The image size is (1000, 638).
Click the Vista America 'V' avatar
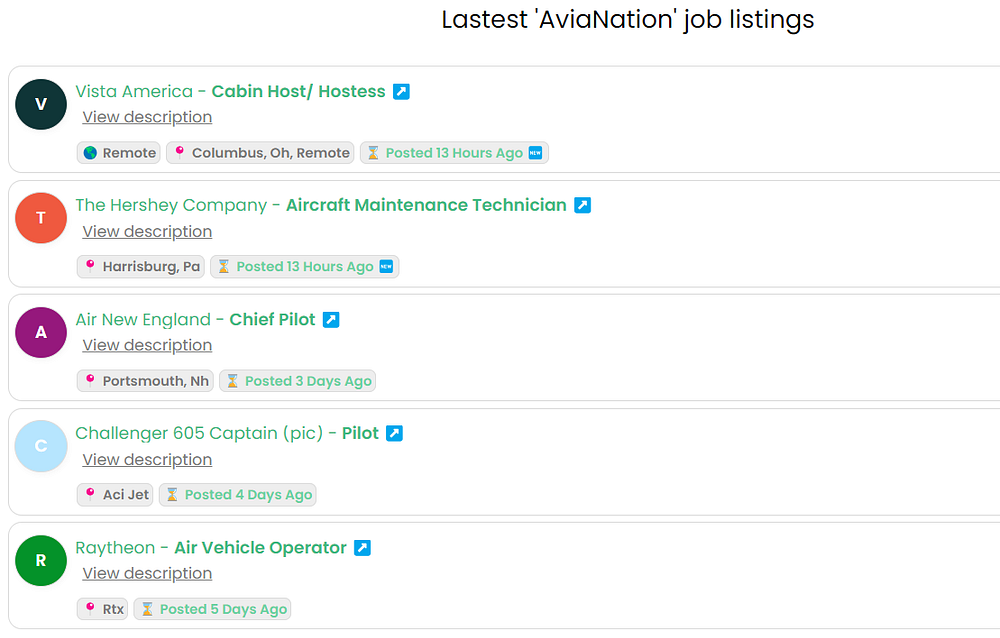pyautogui.click(x=41, y=104)
